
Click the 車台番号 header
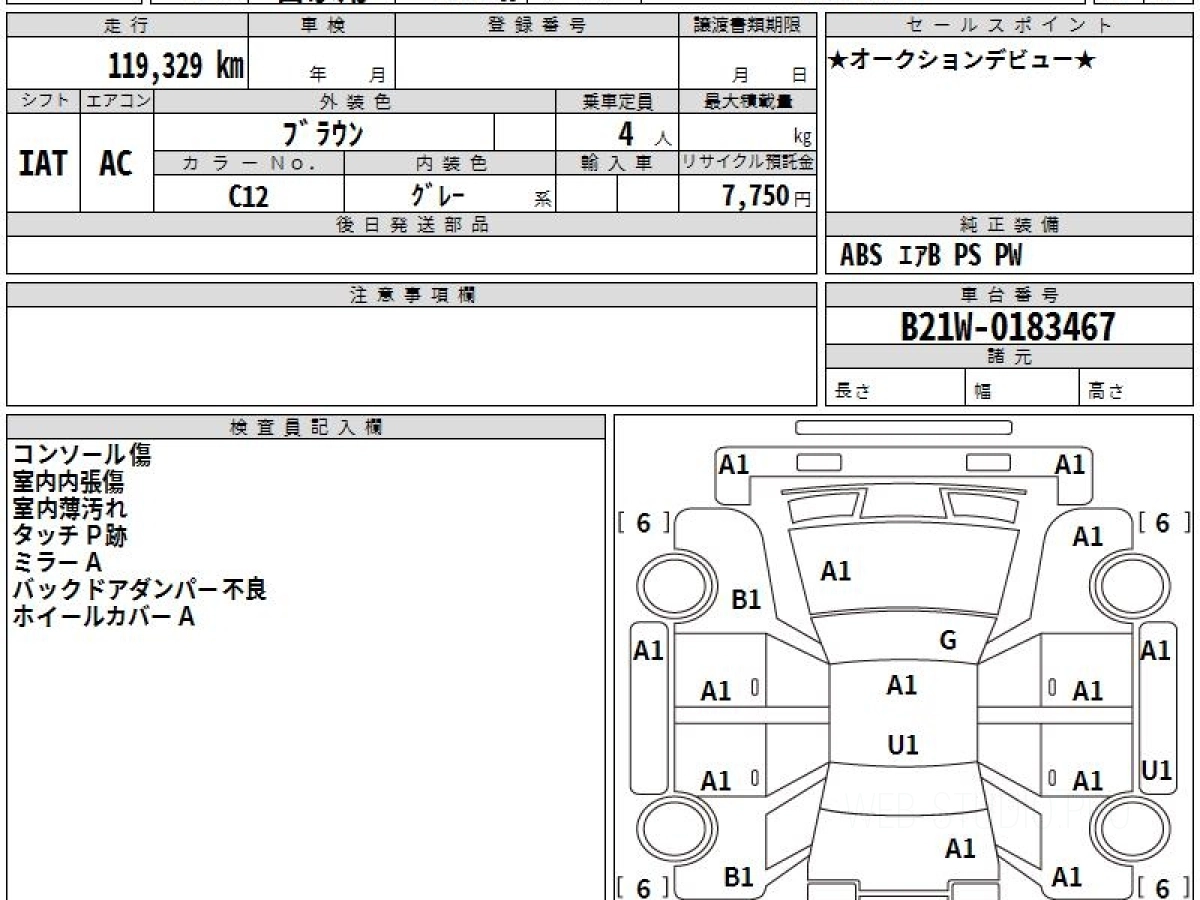click(x=1009, y=295)
